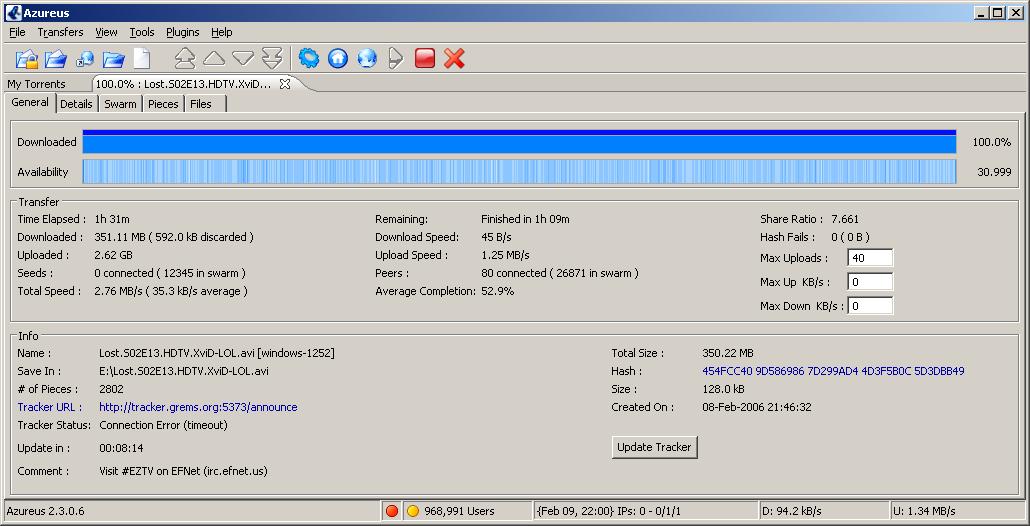1030x526 pixels.
Task: Move torrent to bottom of queue
Action: click(272, 58)
